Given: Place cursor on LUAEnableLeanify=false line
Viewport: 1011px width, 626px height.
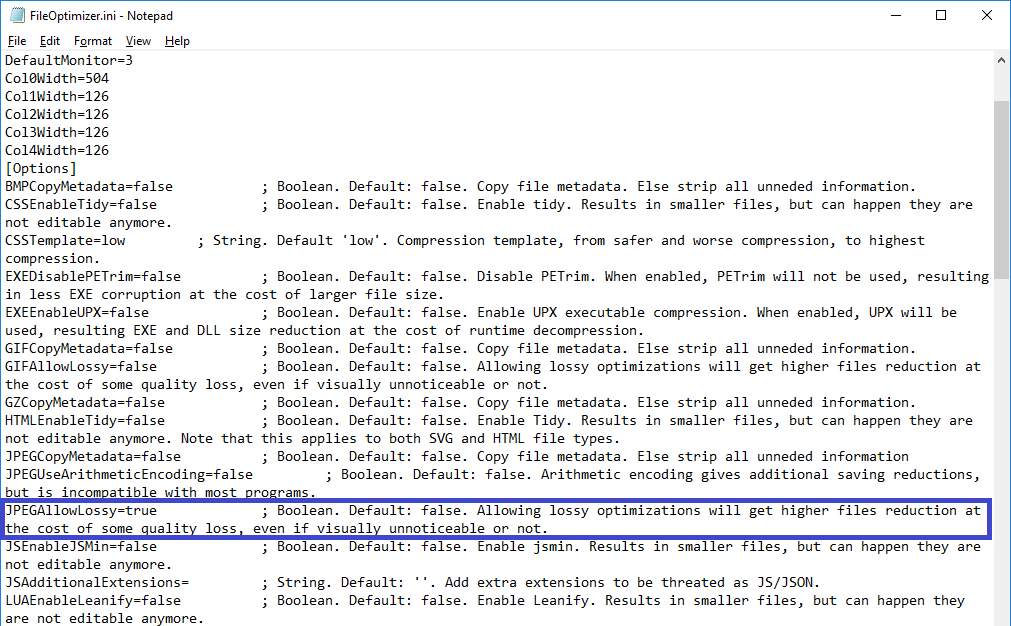Looking at the screenshot, I should pyautogui.click(x=92, y=601).
